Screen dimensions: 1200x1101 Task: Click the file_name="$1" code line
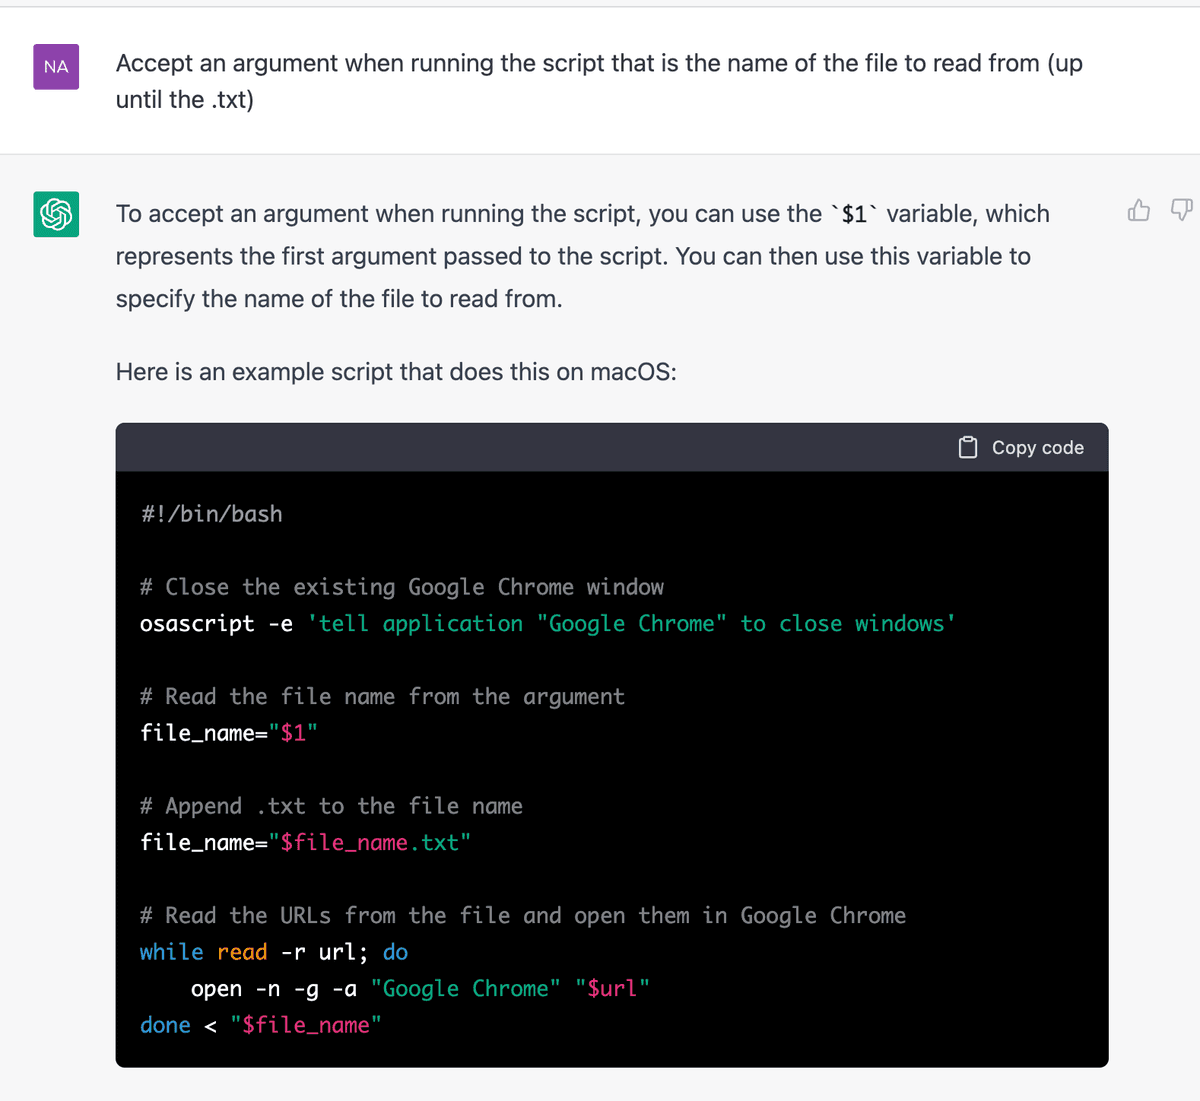(x=229, y=733)
